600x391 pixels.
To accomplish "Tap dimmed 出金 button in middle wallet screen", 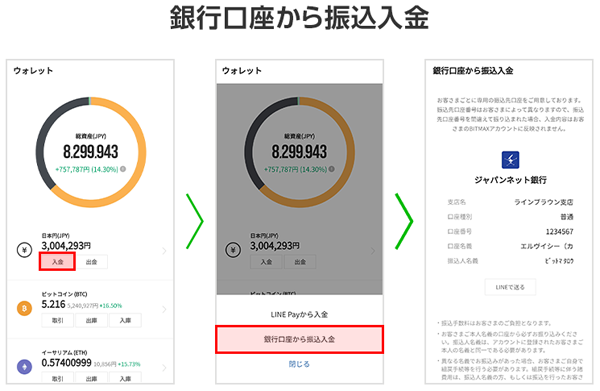I will [300, 262].
